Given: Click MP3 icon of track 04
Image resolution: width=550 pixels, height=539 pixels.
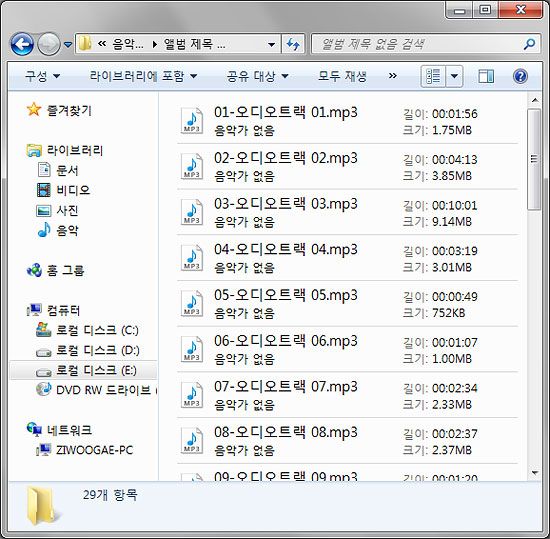Looking at the screenshot, I should (192, 258).
